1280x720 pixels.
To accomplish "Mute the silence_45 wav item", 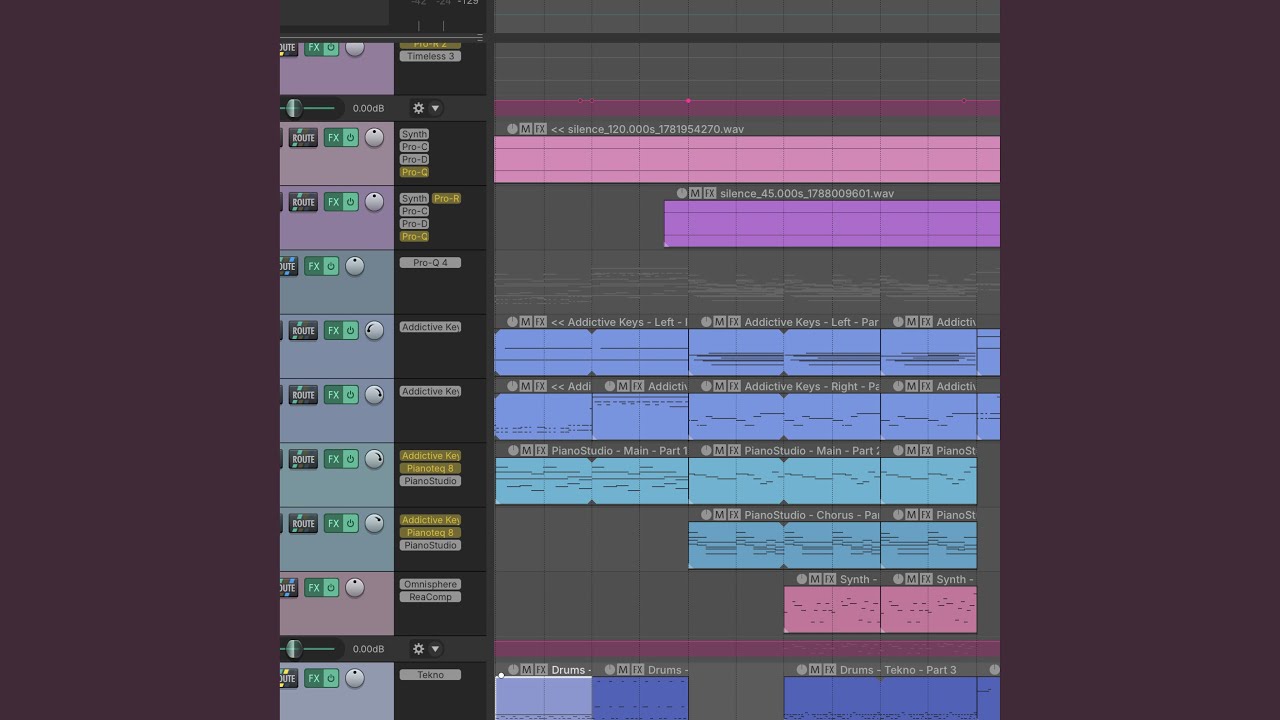I will click(x=696, y=193).
